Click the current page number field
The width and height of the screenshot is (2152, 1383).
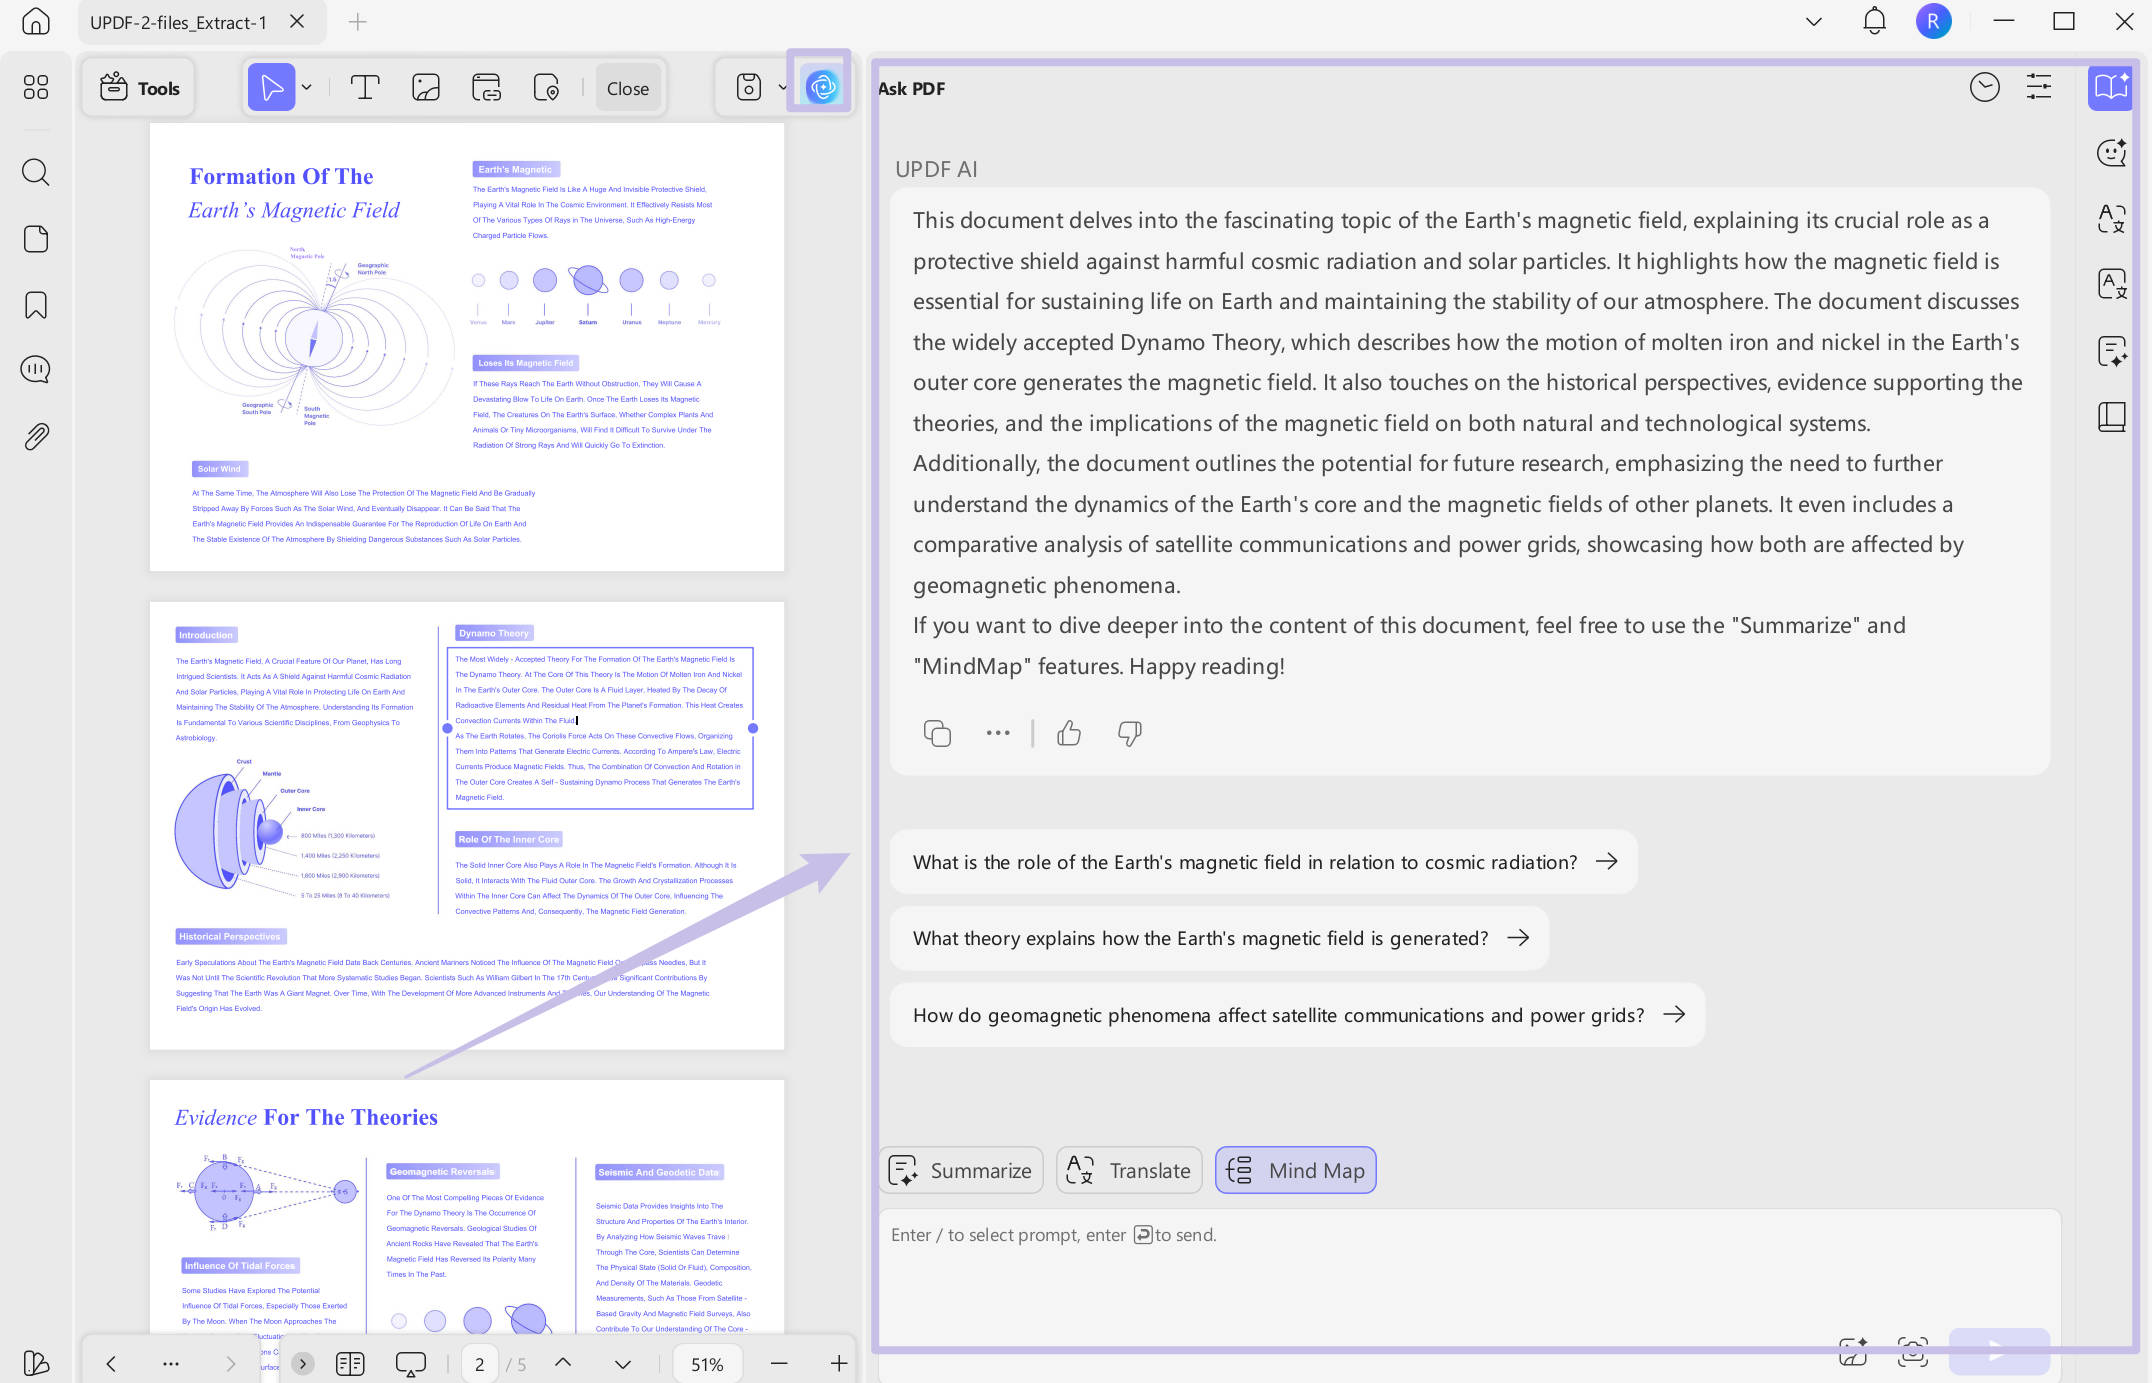pyautogui.click(x=479, y=1364)
